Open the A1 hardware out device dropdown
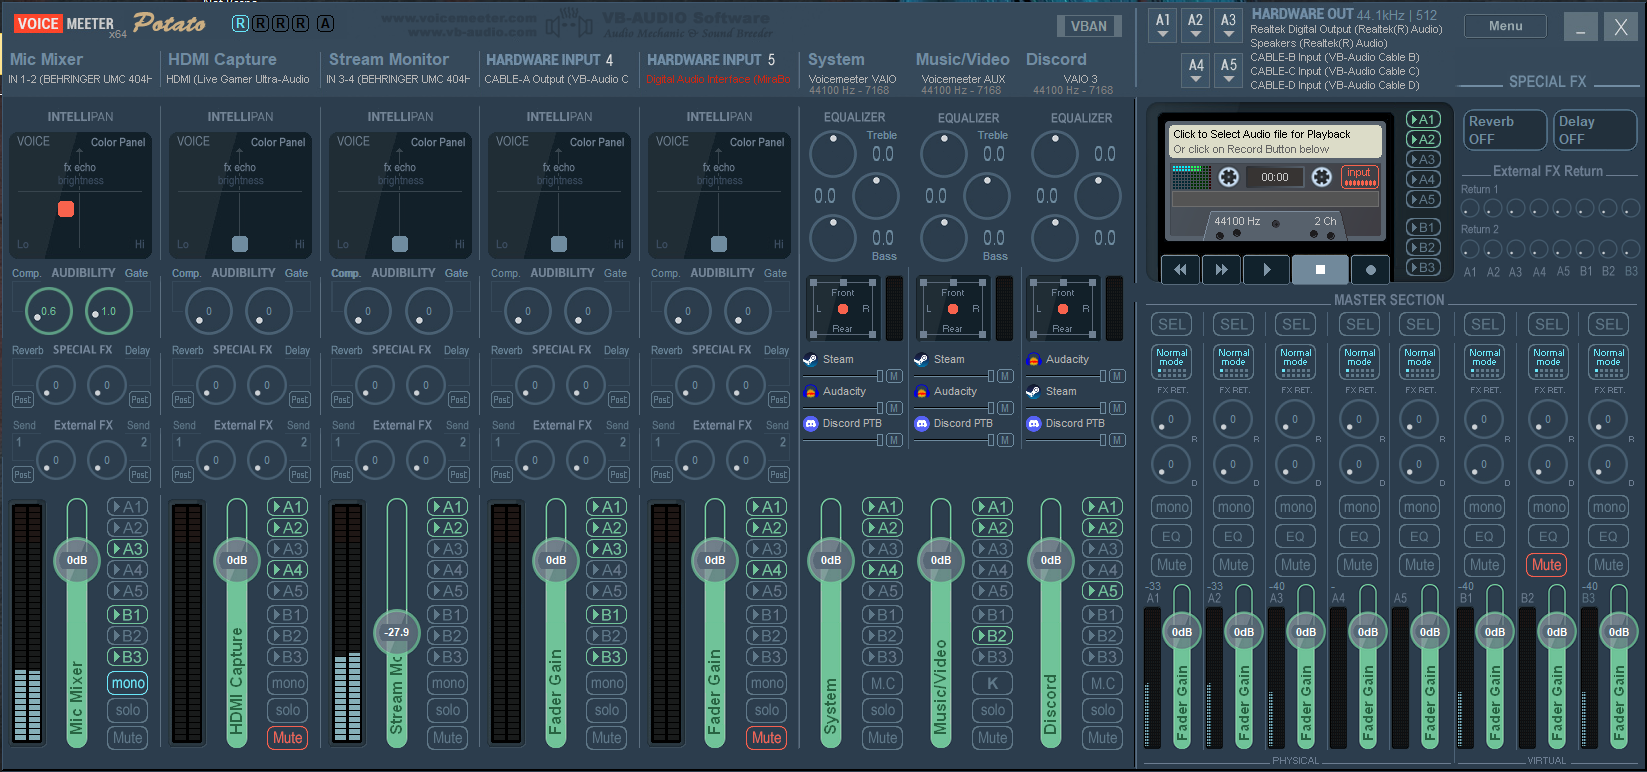Screen dimensions: 1647x772 click(x=1162, y=26)
